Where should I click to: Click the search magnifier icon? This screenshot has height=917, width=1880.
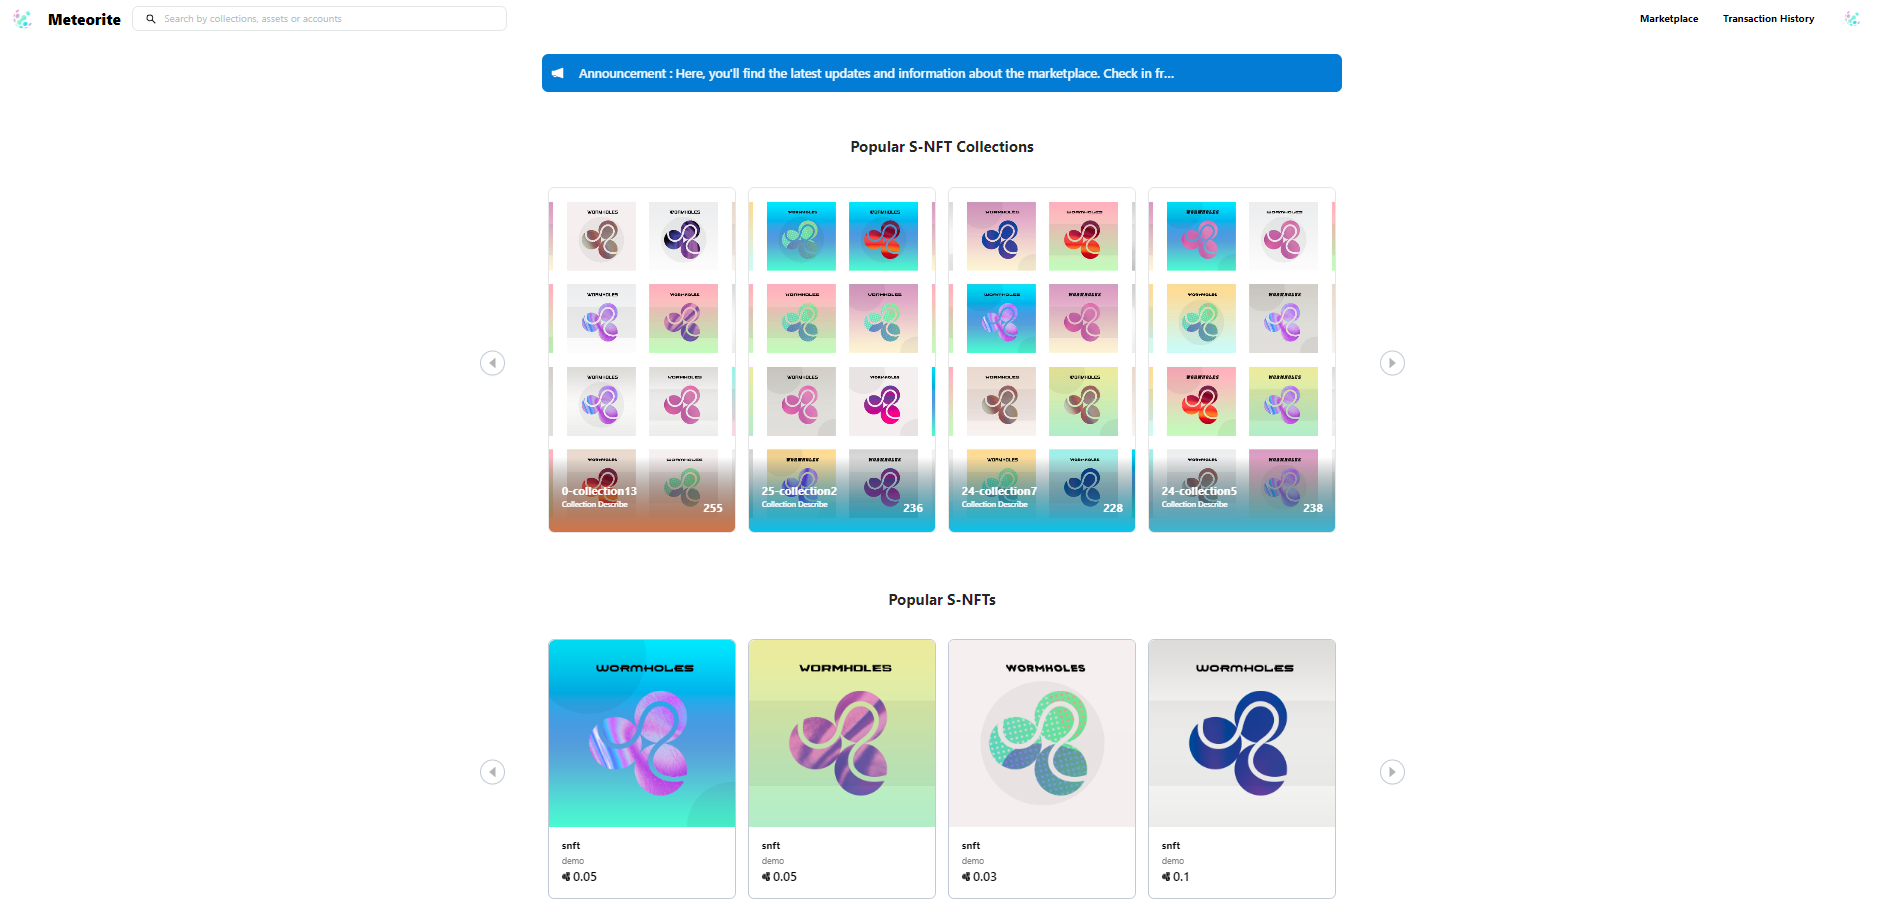151,19
